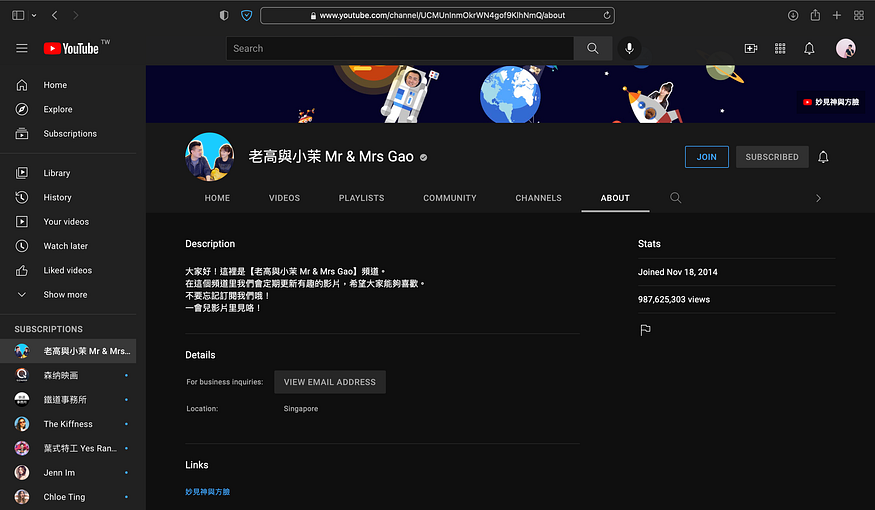Open Safari downloads icon
This screenshot has width=875, height=510.
(x=793, y=16)
